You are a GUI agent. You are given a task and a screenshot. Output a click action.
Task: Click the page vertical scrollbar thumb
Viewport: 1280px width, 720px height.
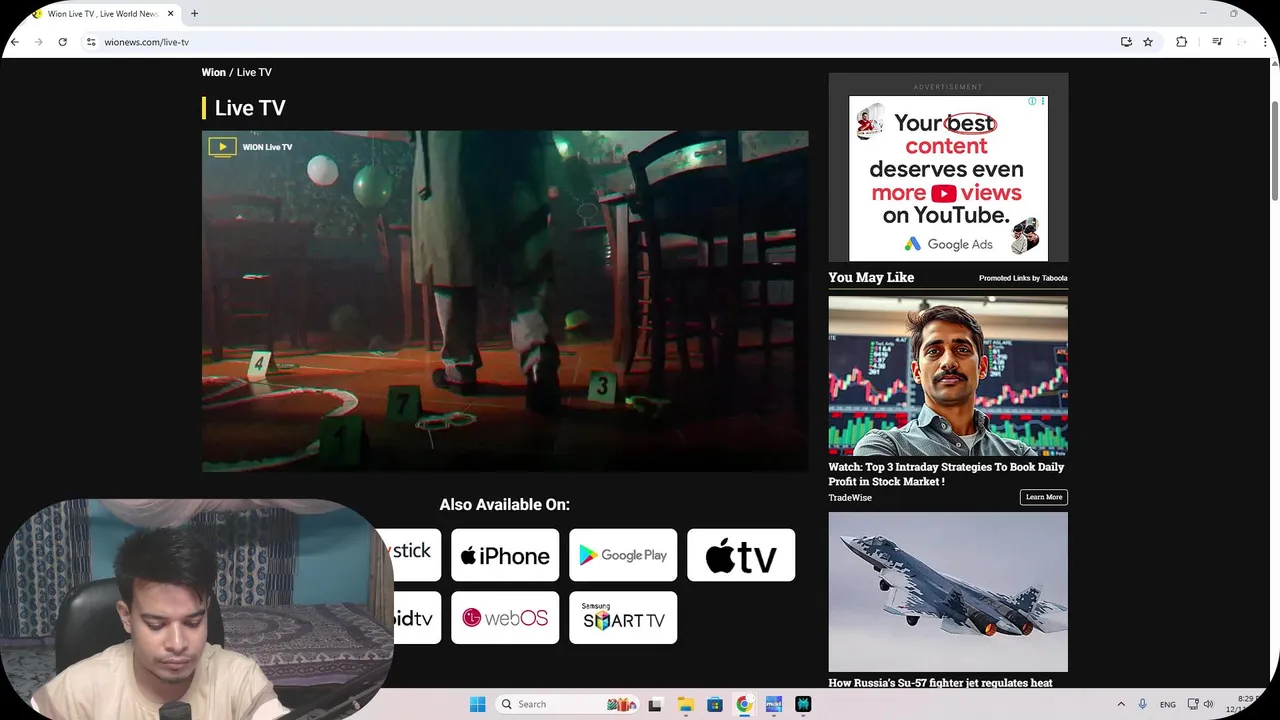[x=1274, y=150]
